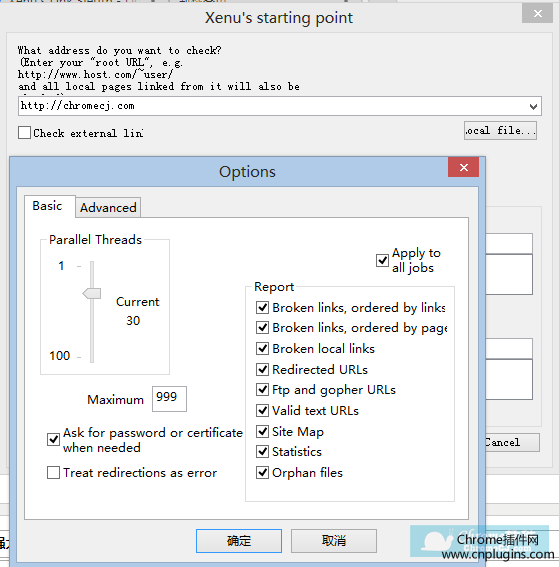Select the Basic tab

[x=49, y=206]
